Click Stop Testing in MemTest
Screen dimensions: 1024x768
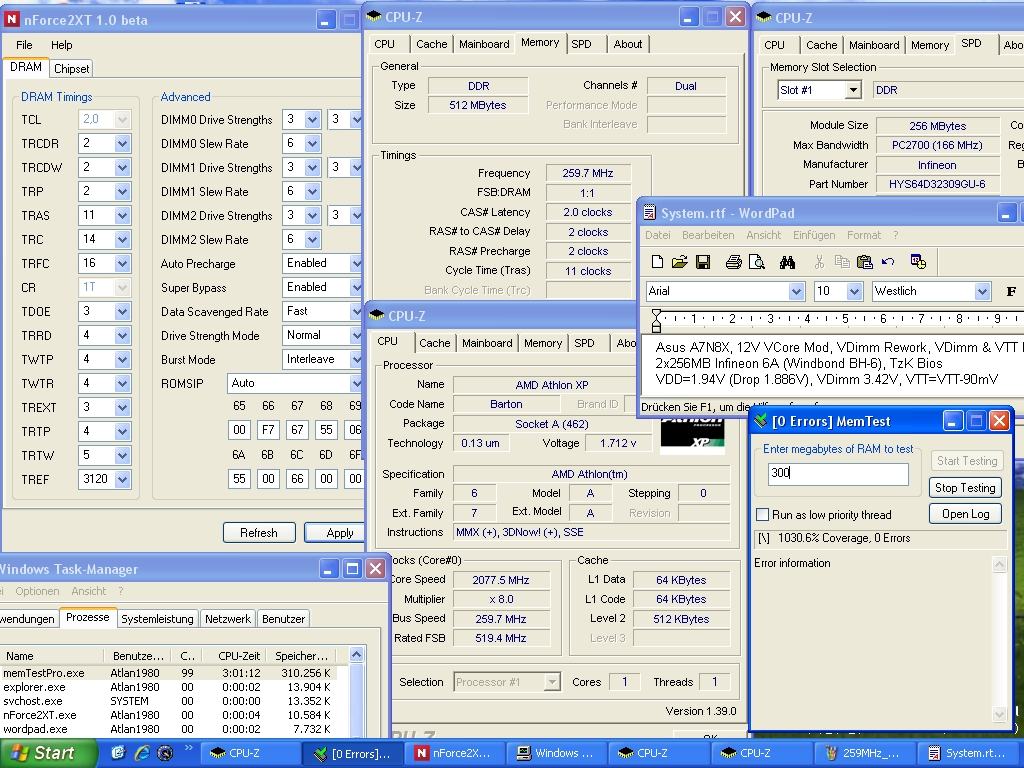click(965, 488)
